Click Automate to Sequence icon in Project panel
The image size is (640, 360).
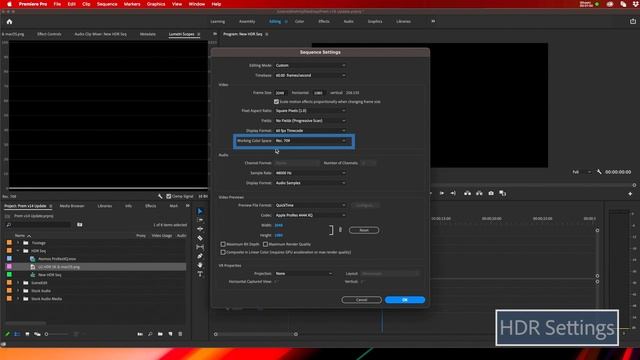click(140, 334)
